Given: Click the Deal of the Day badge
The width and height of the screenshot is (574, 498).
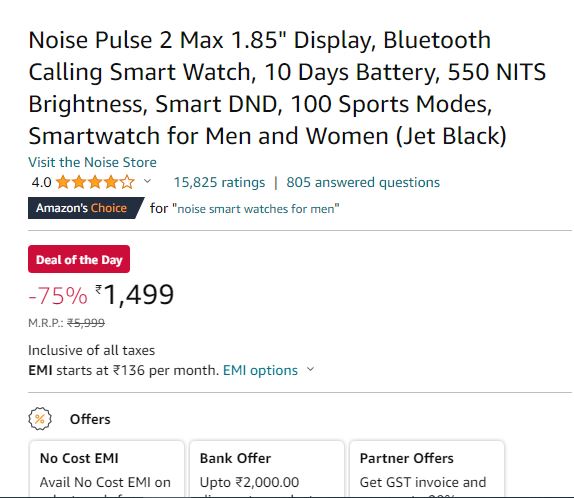Looking at the screenshot, I should [x=79, y=259].
